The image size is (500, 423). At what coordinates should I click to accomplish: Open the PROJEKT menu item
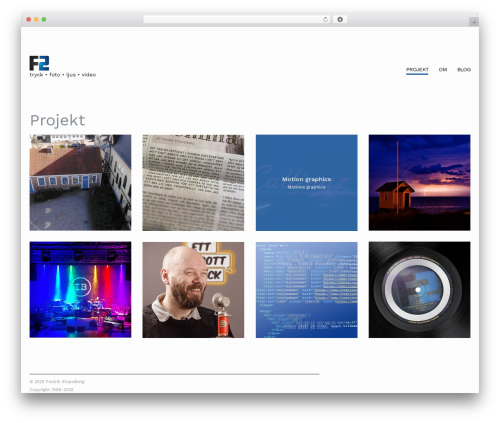click(417, 70)
